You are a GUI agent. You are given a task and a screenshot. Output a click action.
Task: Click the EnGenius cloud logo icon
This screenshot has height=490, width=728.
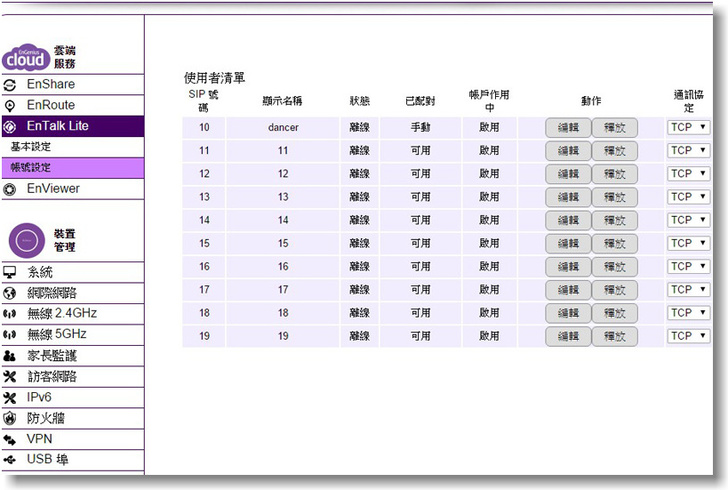click(x=24, y=58)
